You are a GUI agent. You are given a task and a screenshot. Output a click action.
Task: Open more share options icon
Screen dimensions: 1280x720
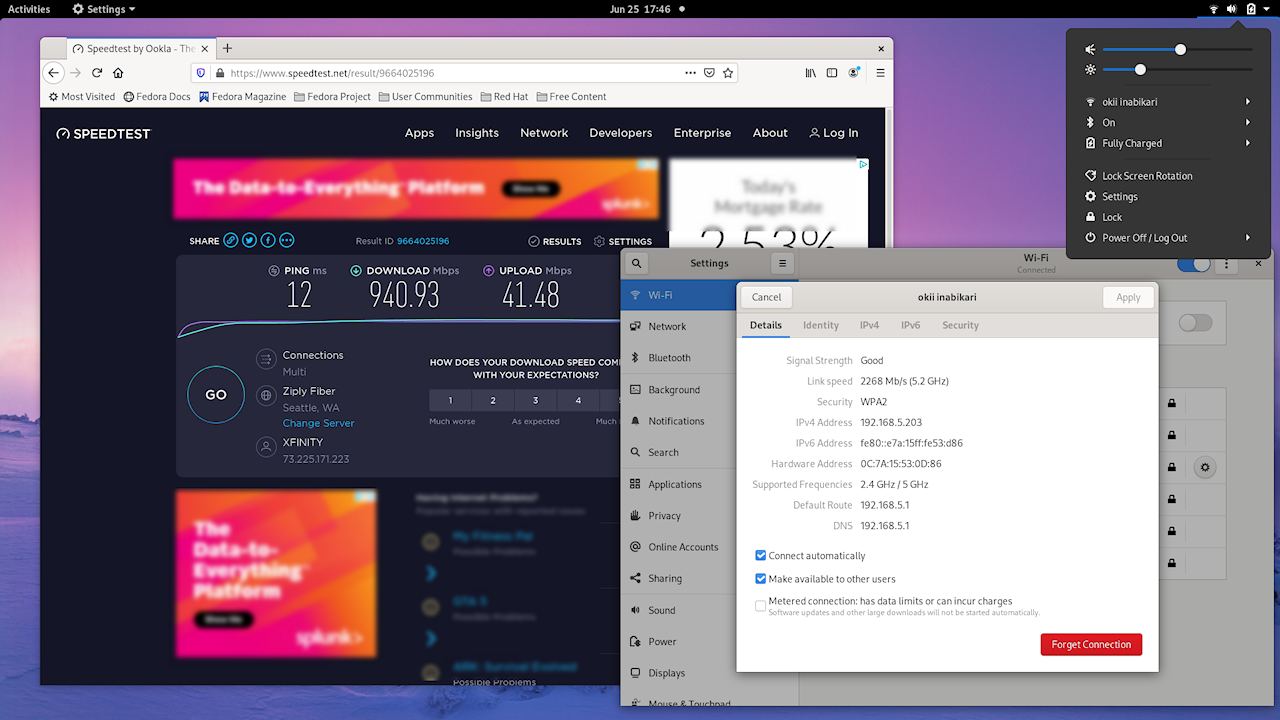coord(287,241)
